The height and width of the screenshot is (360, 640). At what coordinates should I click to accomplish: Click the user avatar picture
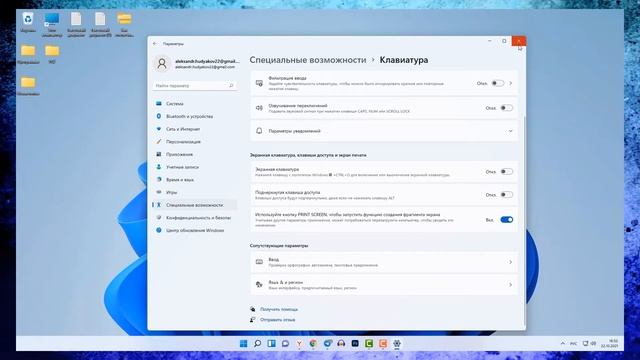coord(162,64)
